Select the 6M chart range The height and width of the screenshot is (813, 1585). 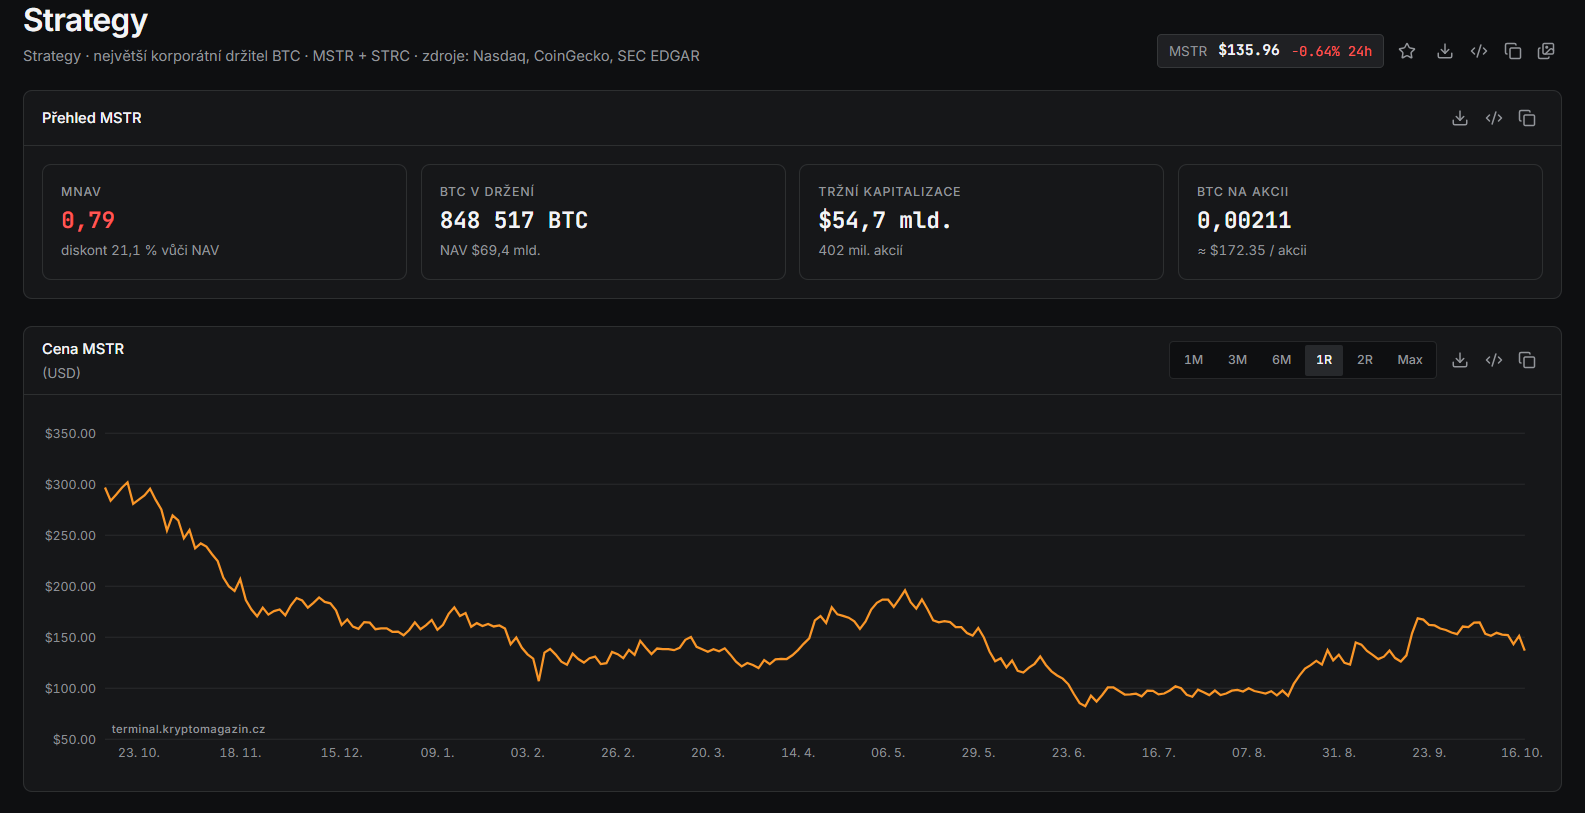point(1282,360)
